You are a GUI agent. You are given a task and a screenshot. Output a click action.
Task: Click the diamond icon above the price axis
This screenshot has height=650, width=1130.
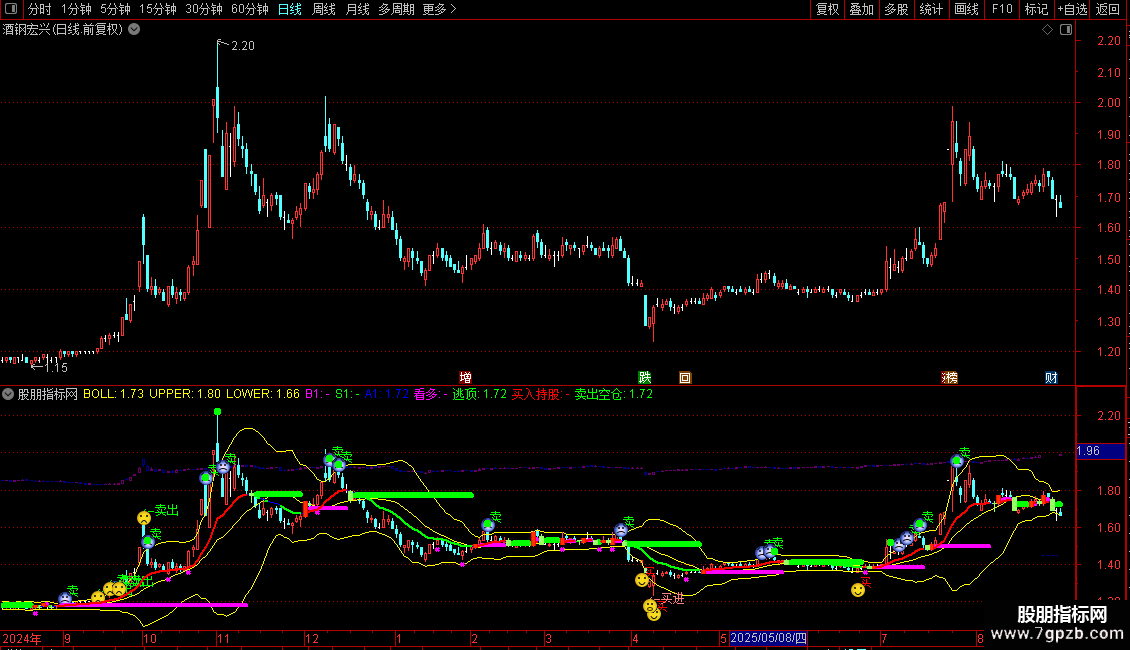pos(1048,30)
